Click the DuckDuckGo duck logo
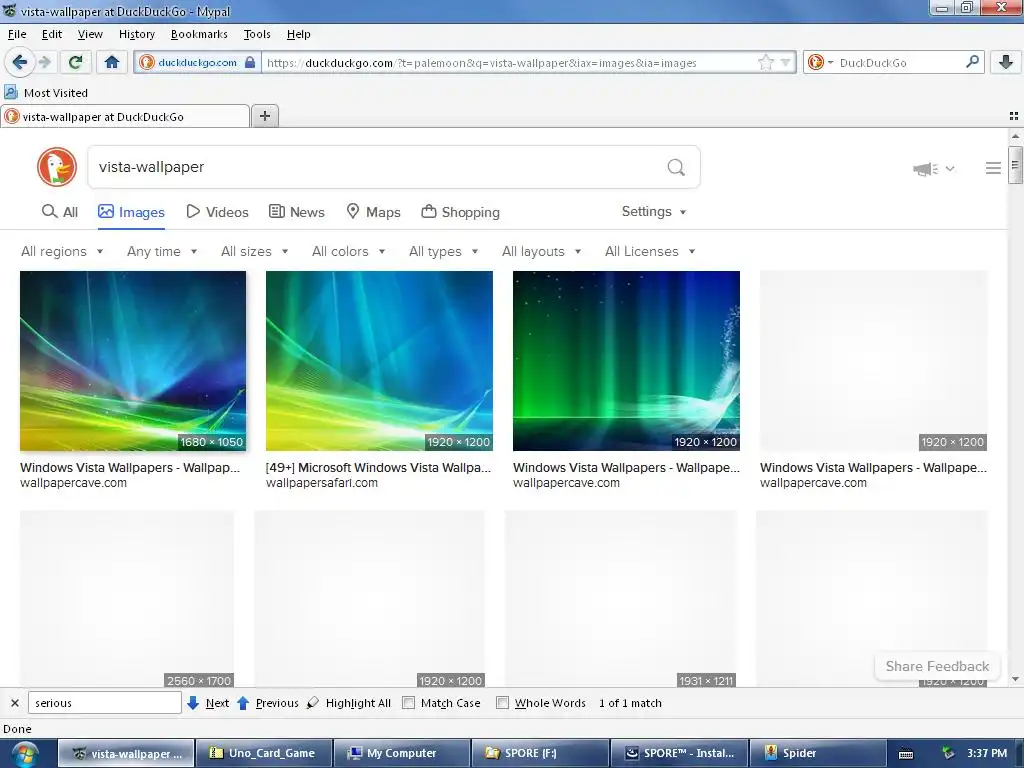 57,167
